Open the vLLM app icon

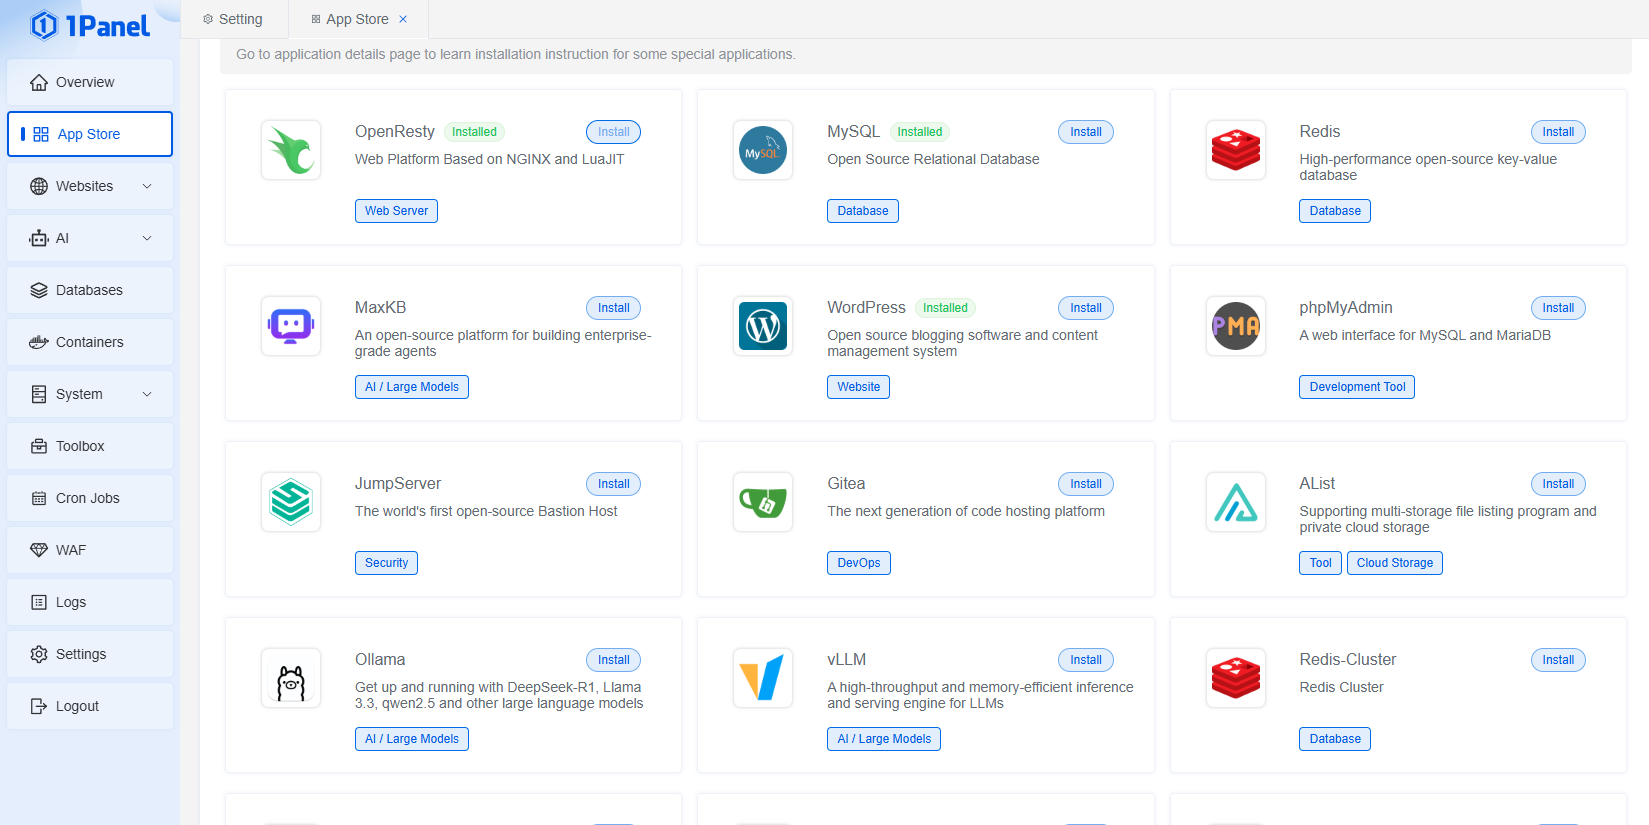tap(763, 678)
